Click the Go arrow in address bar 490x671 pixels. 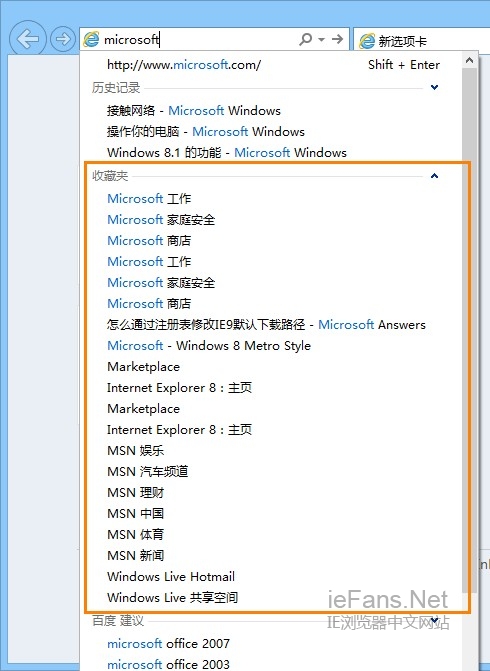coord(338,39)
